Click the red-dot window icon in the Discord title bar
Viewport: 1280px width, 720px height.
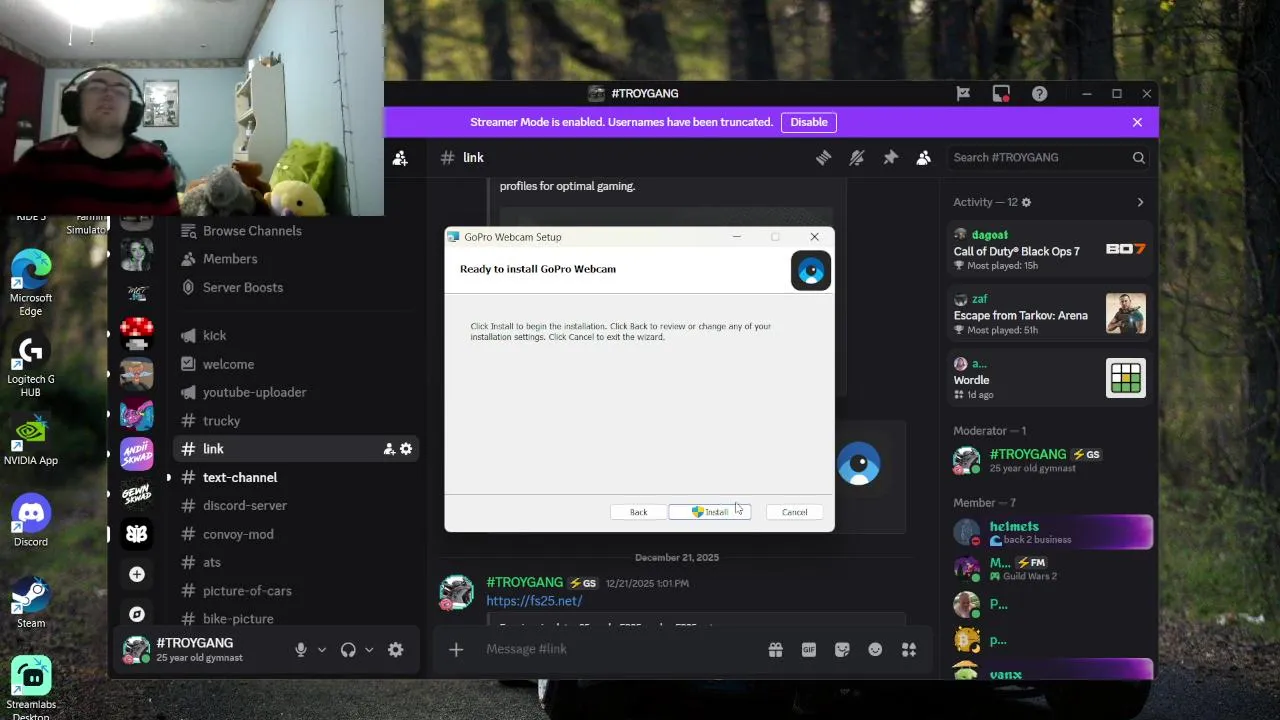(1001, 93)
